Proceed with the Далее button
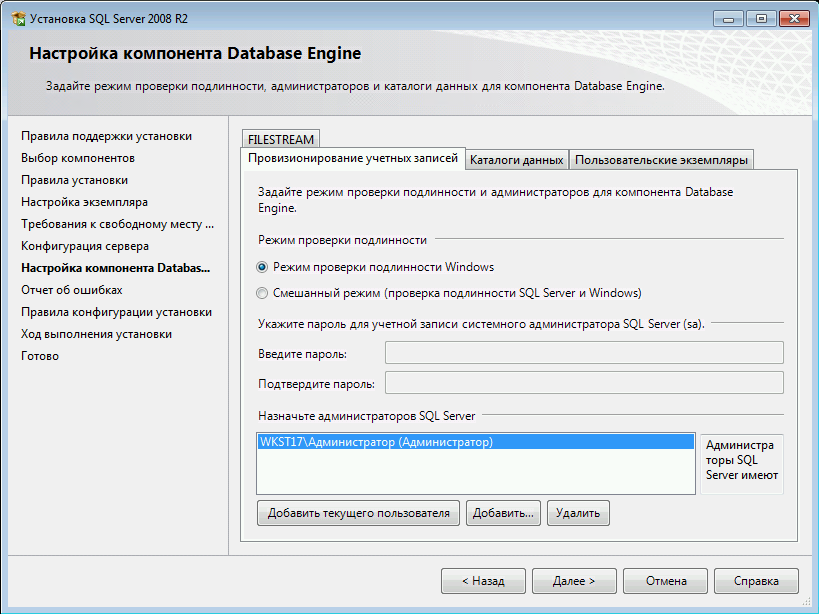Screen dimensions: 819x614 point(574,581)
